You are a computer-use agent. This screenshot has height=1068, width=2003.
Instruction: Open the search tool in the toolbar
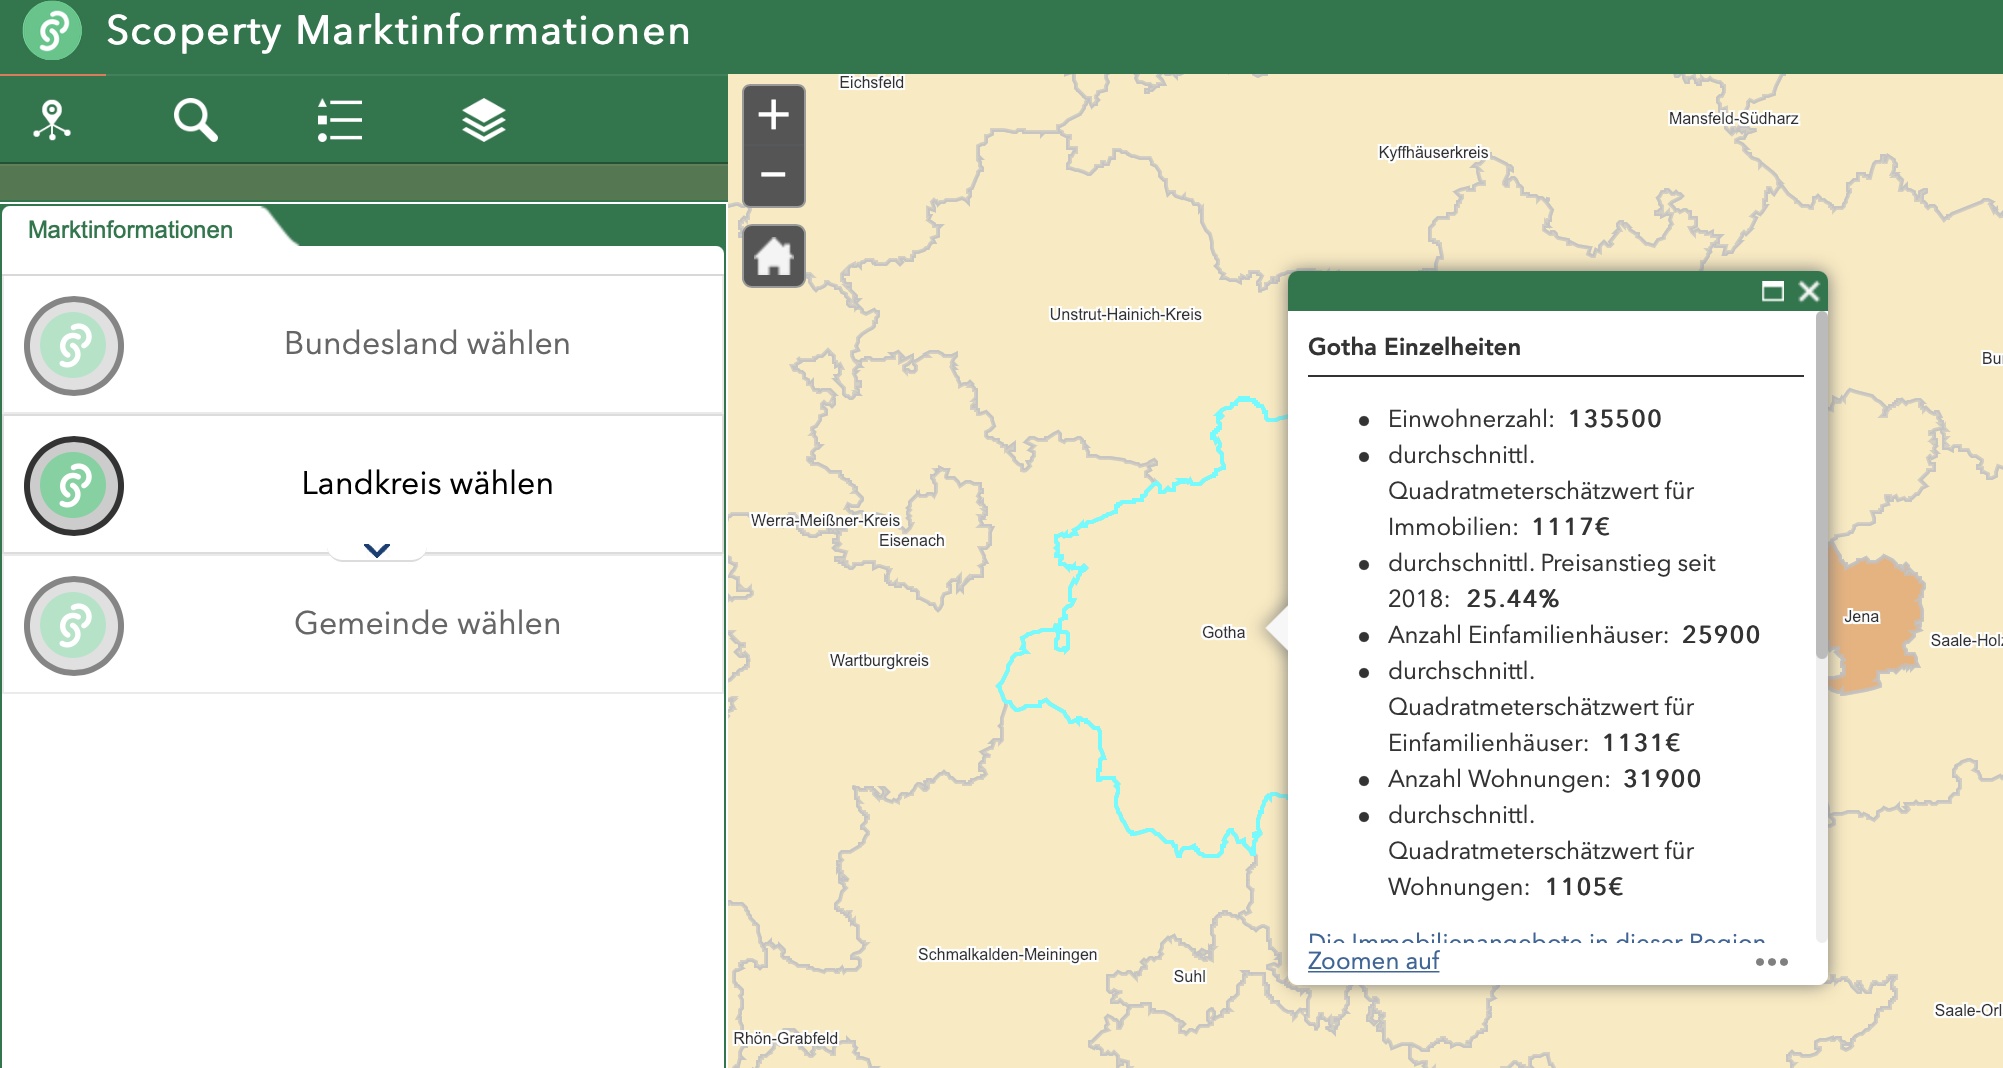(195, 120)
